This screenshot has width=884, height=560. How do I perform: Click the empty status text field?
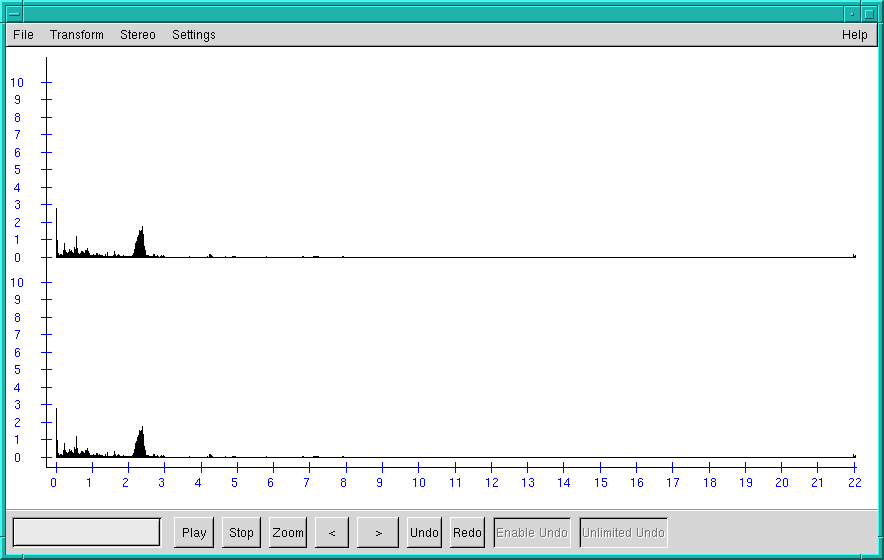87,532
